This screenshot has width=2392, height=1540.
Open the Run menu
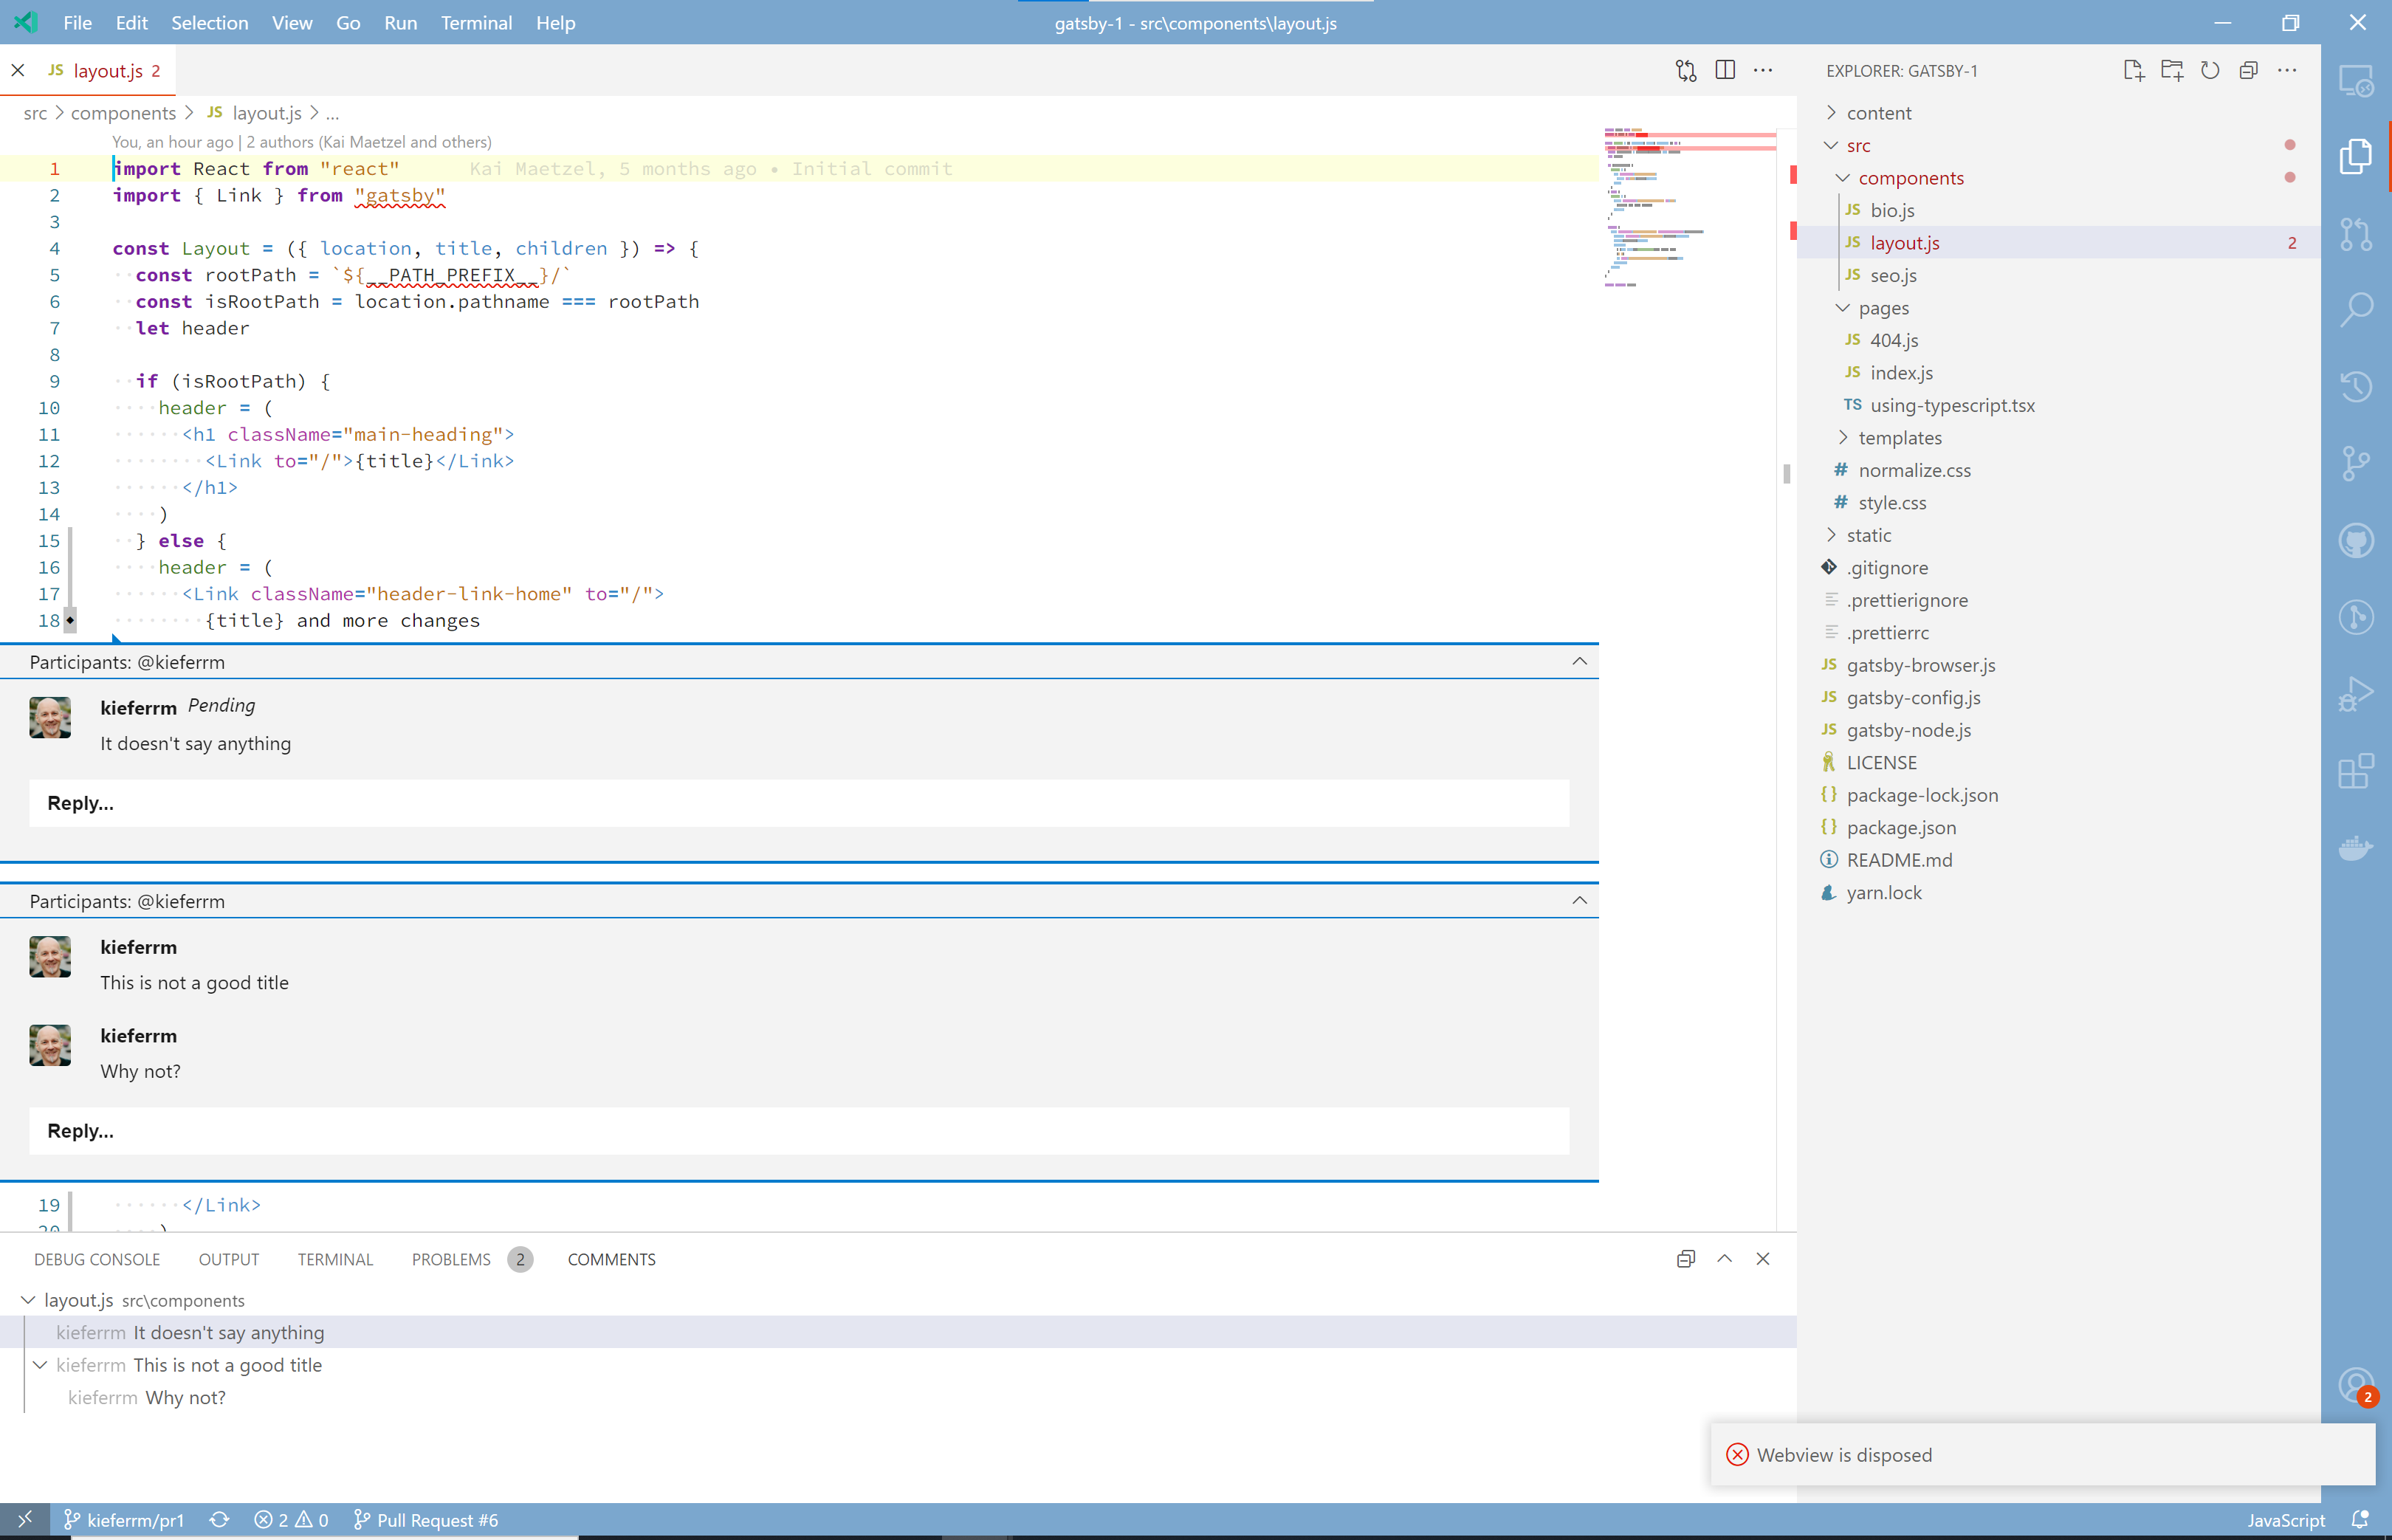[399, 22]
